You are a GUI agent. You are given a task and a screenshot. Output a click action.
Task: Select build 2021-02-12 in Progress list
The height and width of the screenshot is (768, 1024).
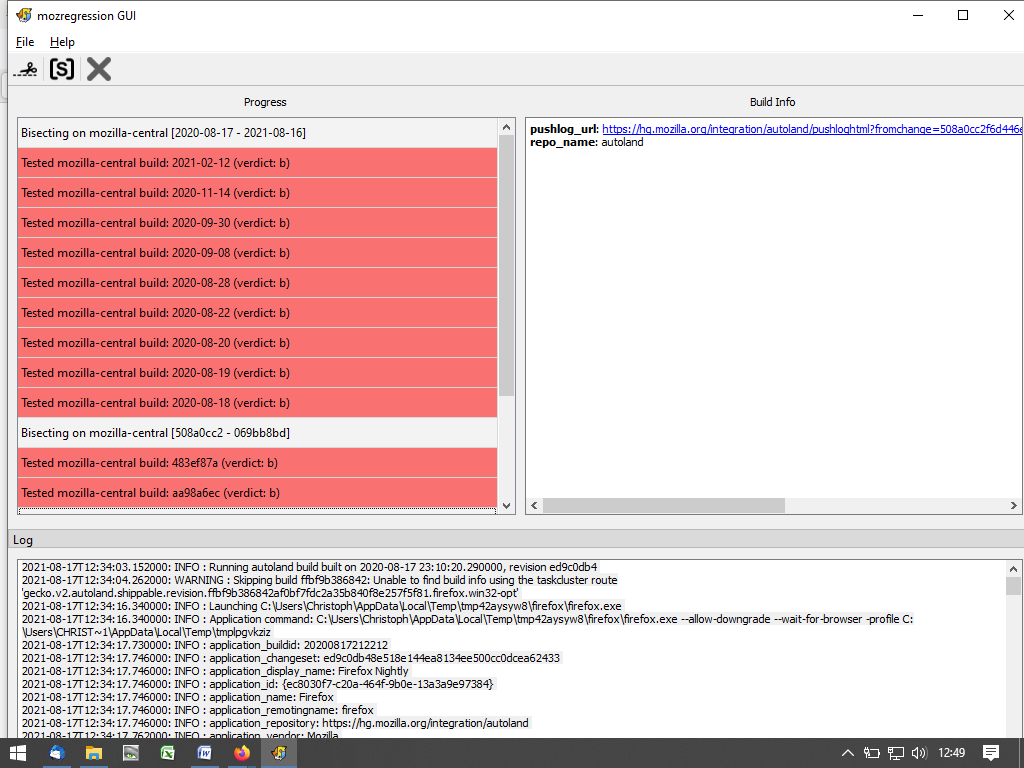(257, 163)
